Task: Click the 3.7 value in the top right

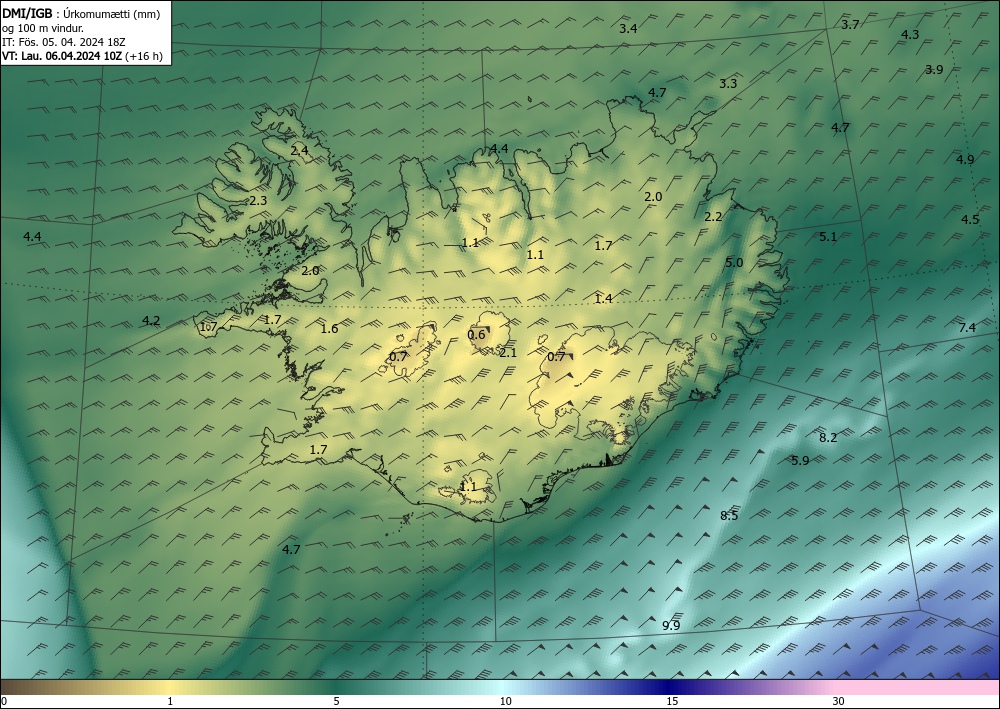Action: 850,25
